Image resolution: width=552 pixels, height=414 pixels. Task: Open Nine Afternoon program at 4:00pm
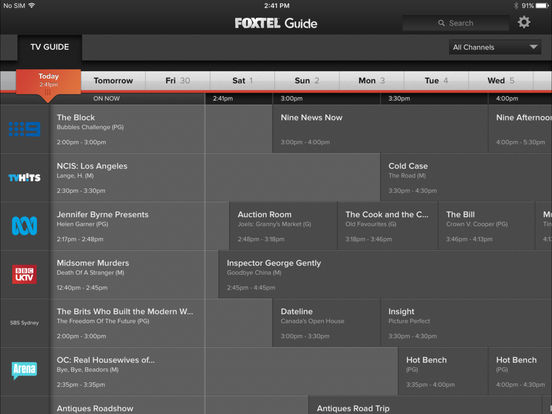tap(520, 129)
